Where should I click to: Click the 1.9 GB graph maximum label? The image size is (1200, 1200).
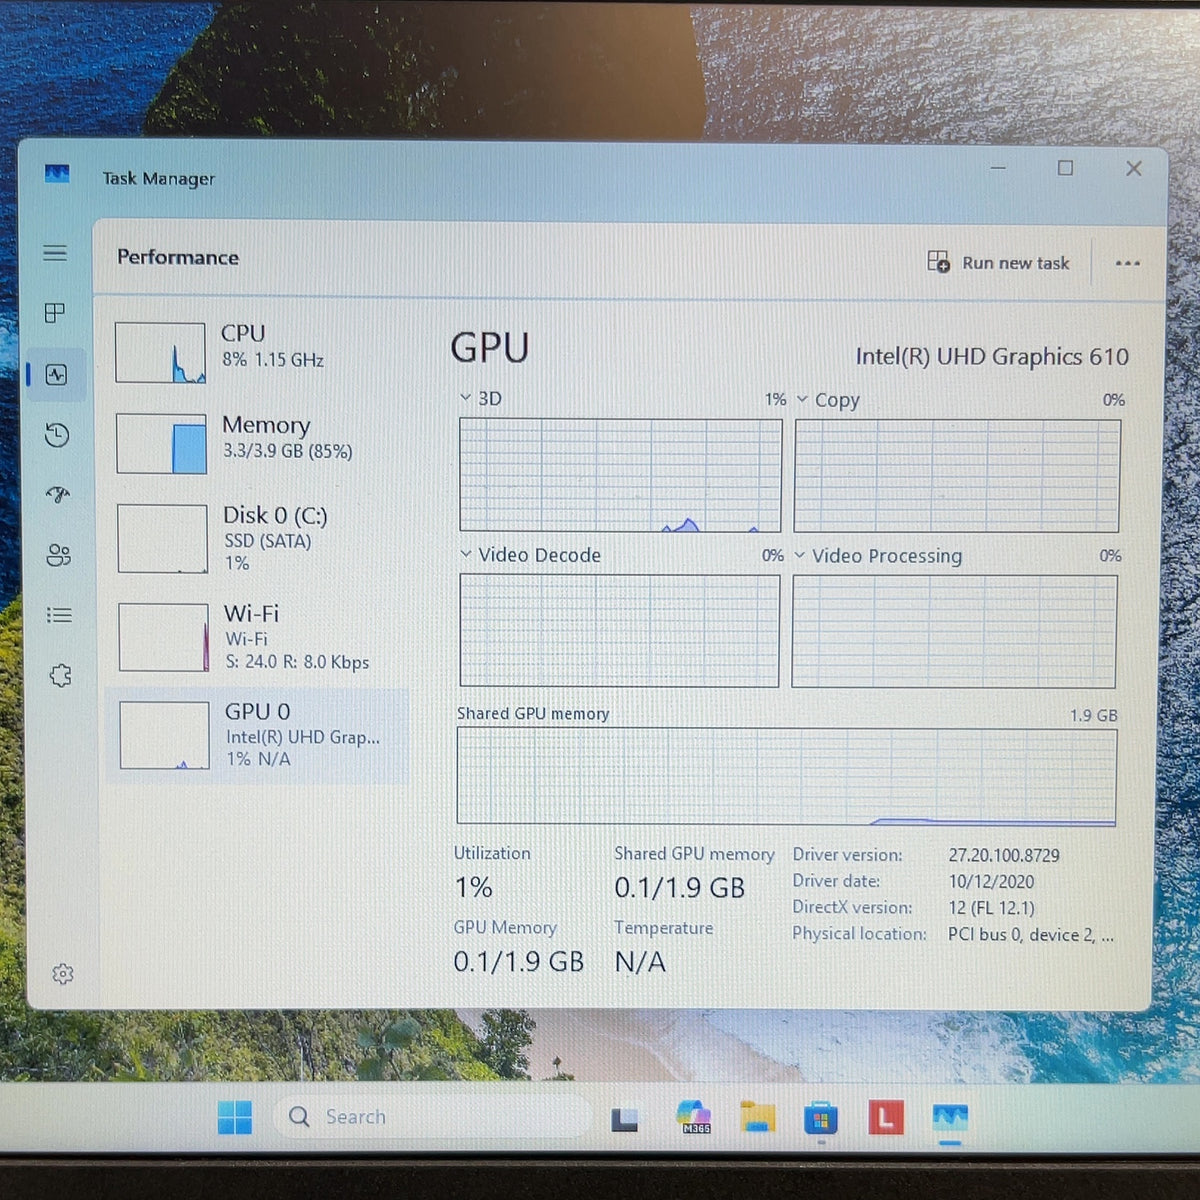pos(1094,715)
